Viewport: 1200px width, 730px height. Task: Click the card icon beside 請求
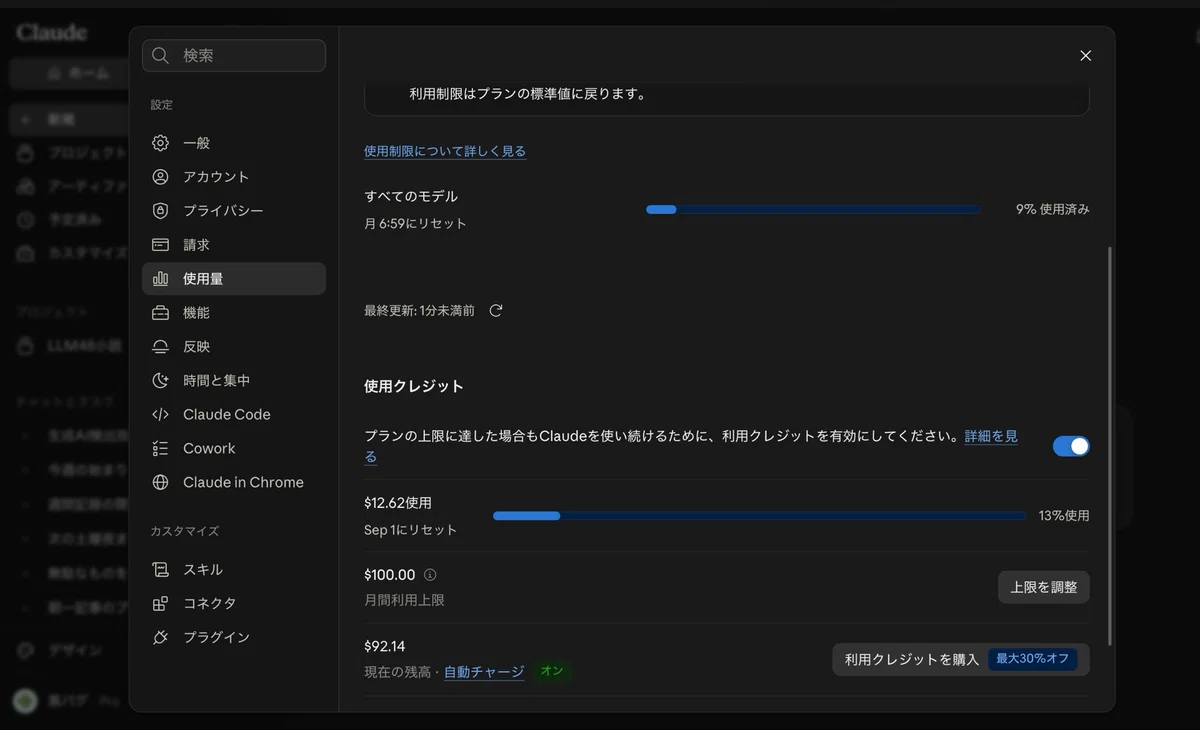click(160, 245)
